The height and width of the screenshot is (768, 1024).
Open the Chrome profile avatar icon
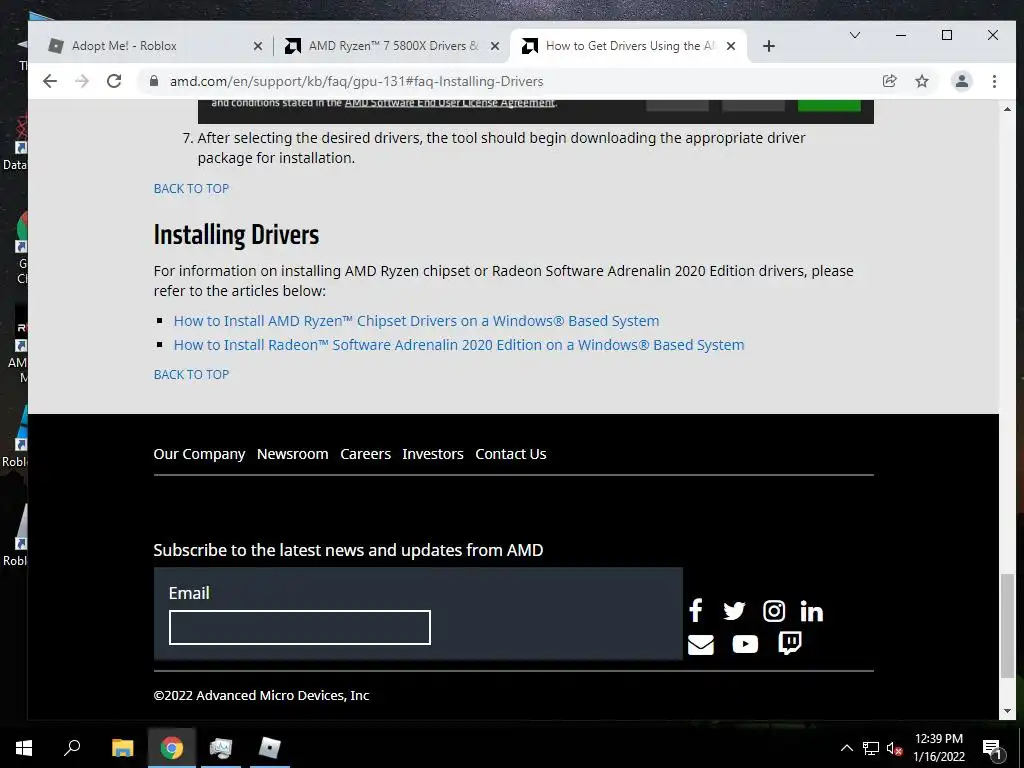961,81
